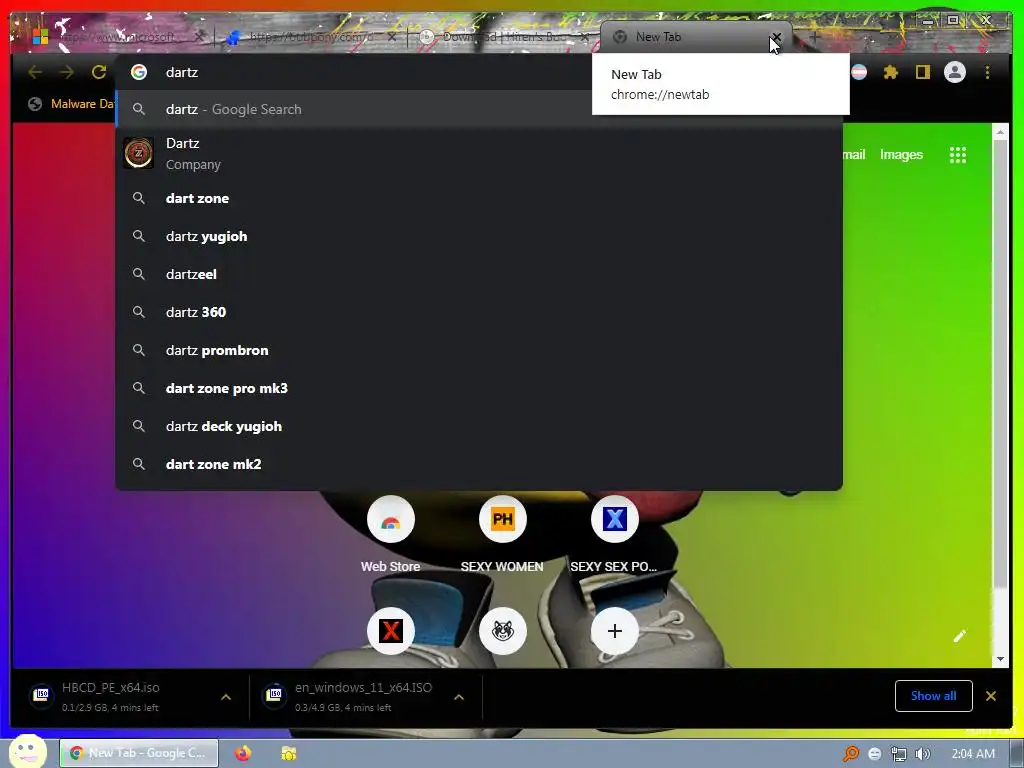The height and width of the screenshot is (768, 1024).
Task: Click the Dartz company logo thumbnail
Action: pos(138,153)
